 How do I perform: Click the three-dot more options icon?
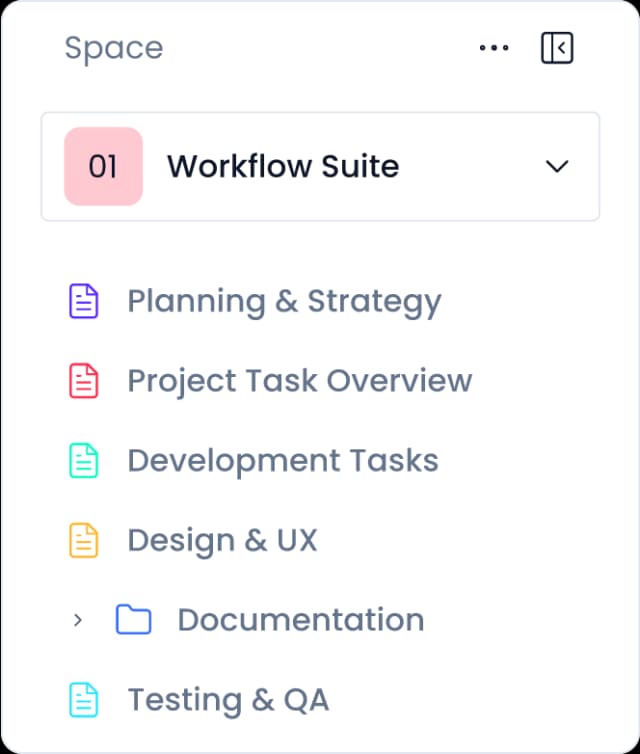pos(494,48)
